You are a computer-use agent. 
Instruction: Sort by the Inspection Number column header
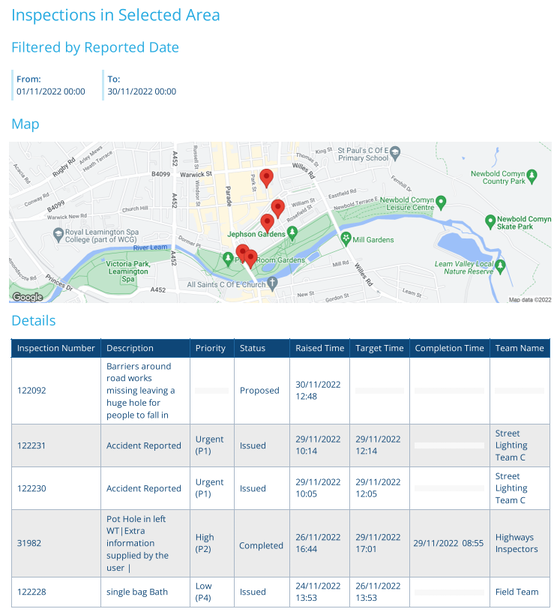[x=56, y=348]
